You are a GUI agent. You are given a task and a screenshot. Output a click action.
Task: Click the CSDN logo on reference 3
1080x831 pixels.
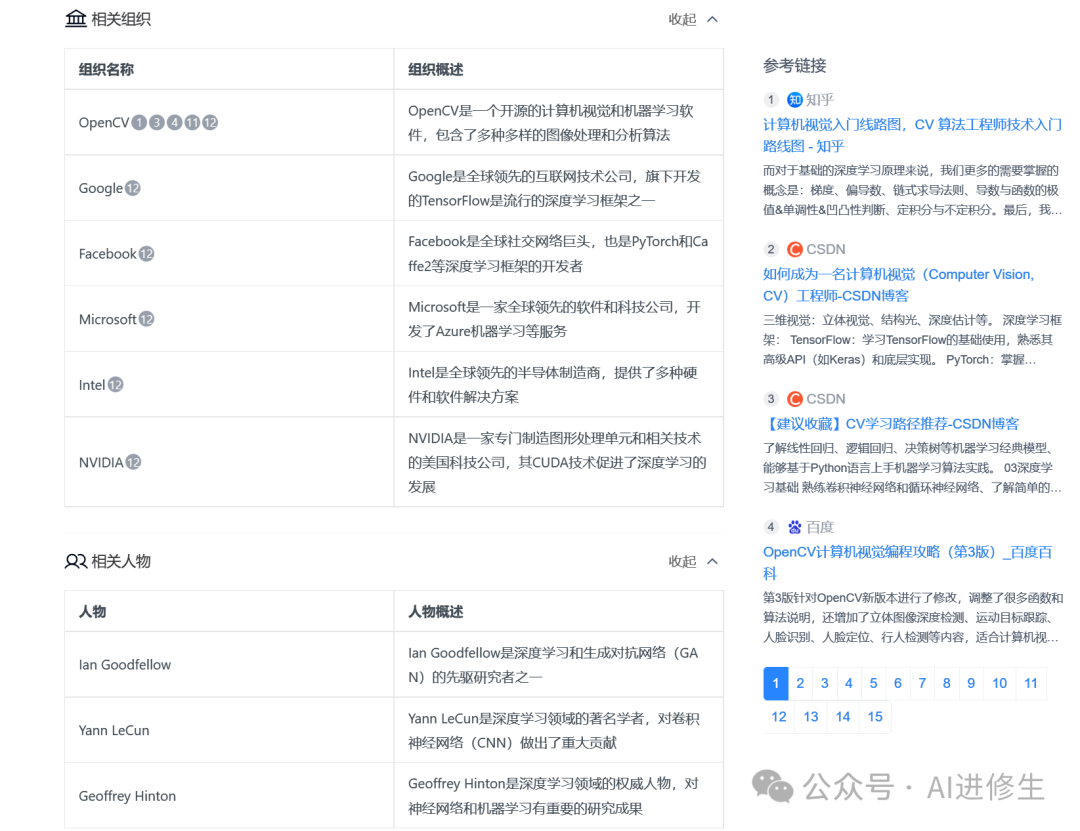tap(795, 399)
